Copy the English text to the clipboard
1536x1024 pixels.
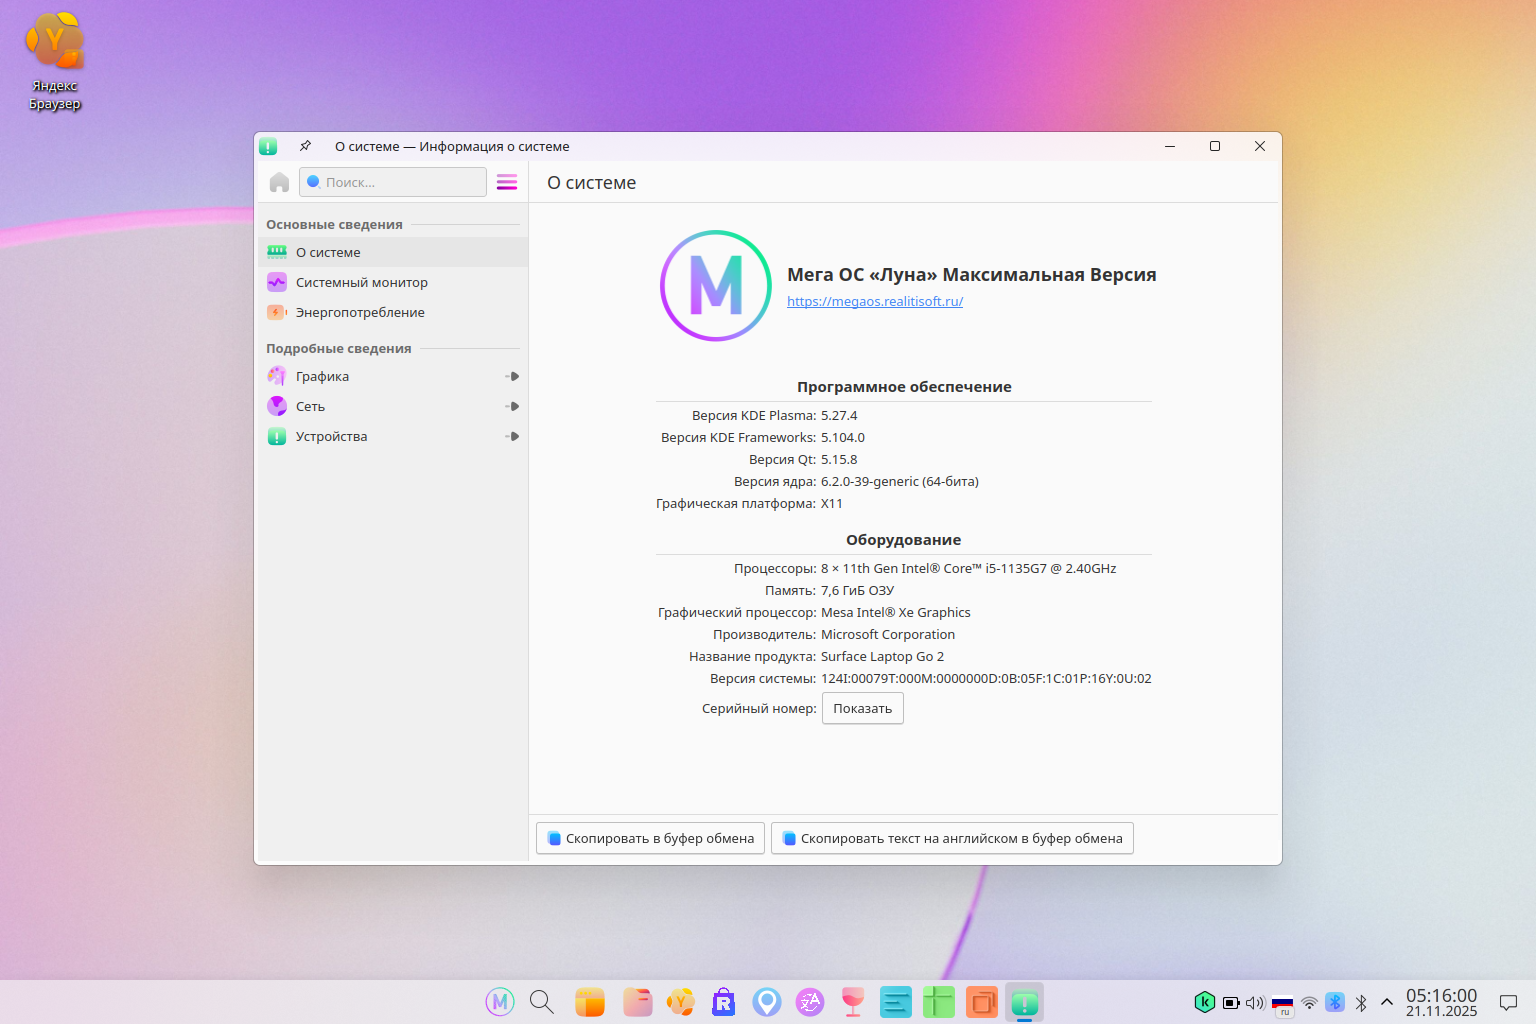[952, 839]
